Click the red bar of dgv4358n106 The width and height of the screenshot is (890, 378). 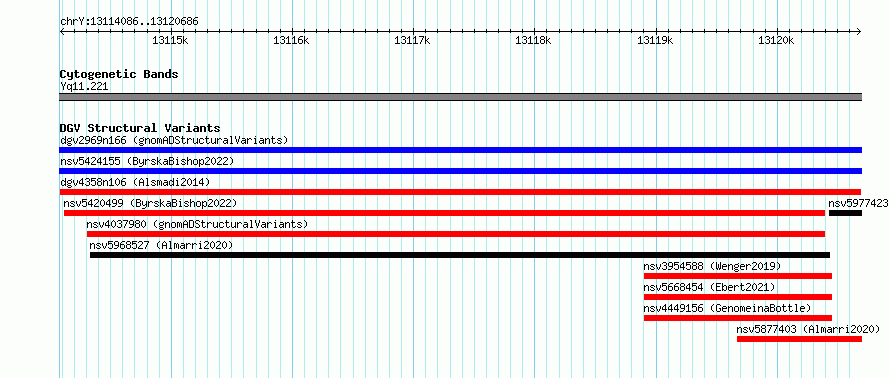460,192
